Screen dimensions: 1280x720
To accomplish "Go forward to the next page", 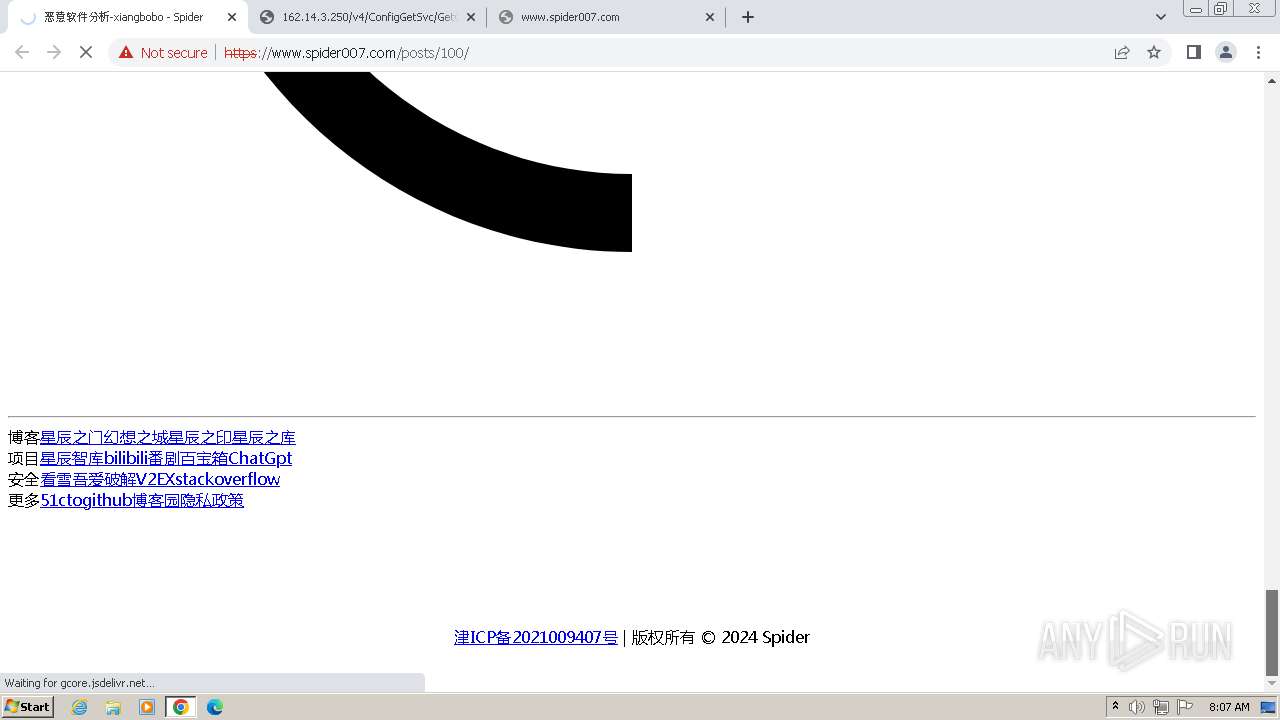I will point(54,52).
